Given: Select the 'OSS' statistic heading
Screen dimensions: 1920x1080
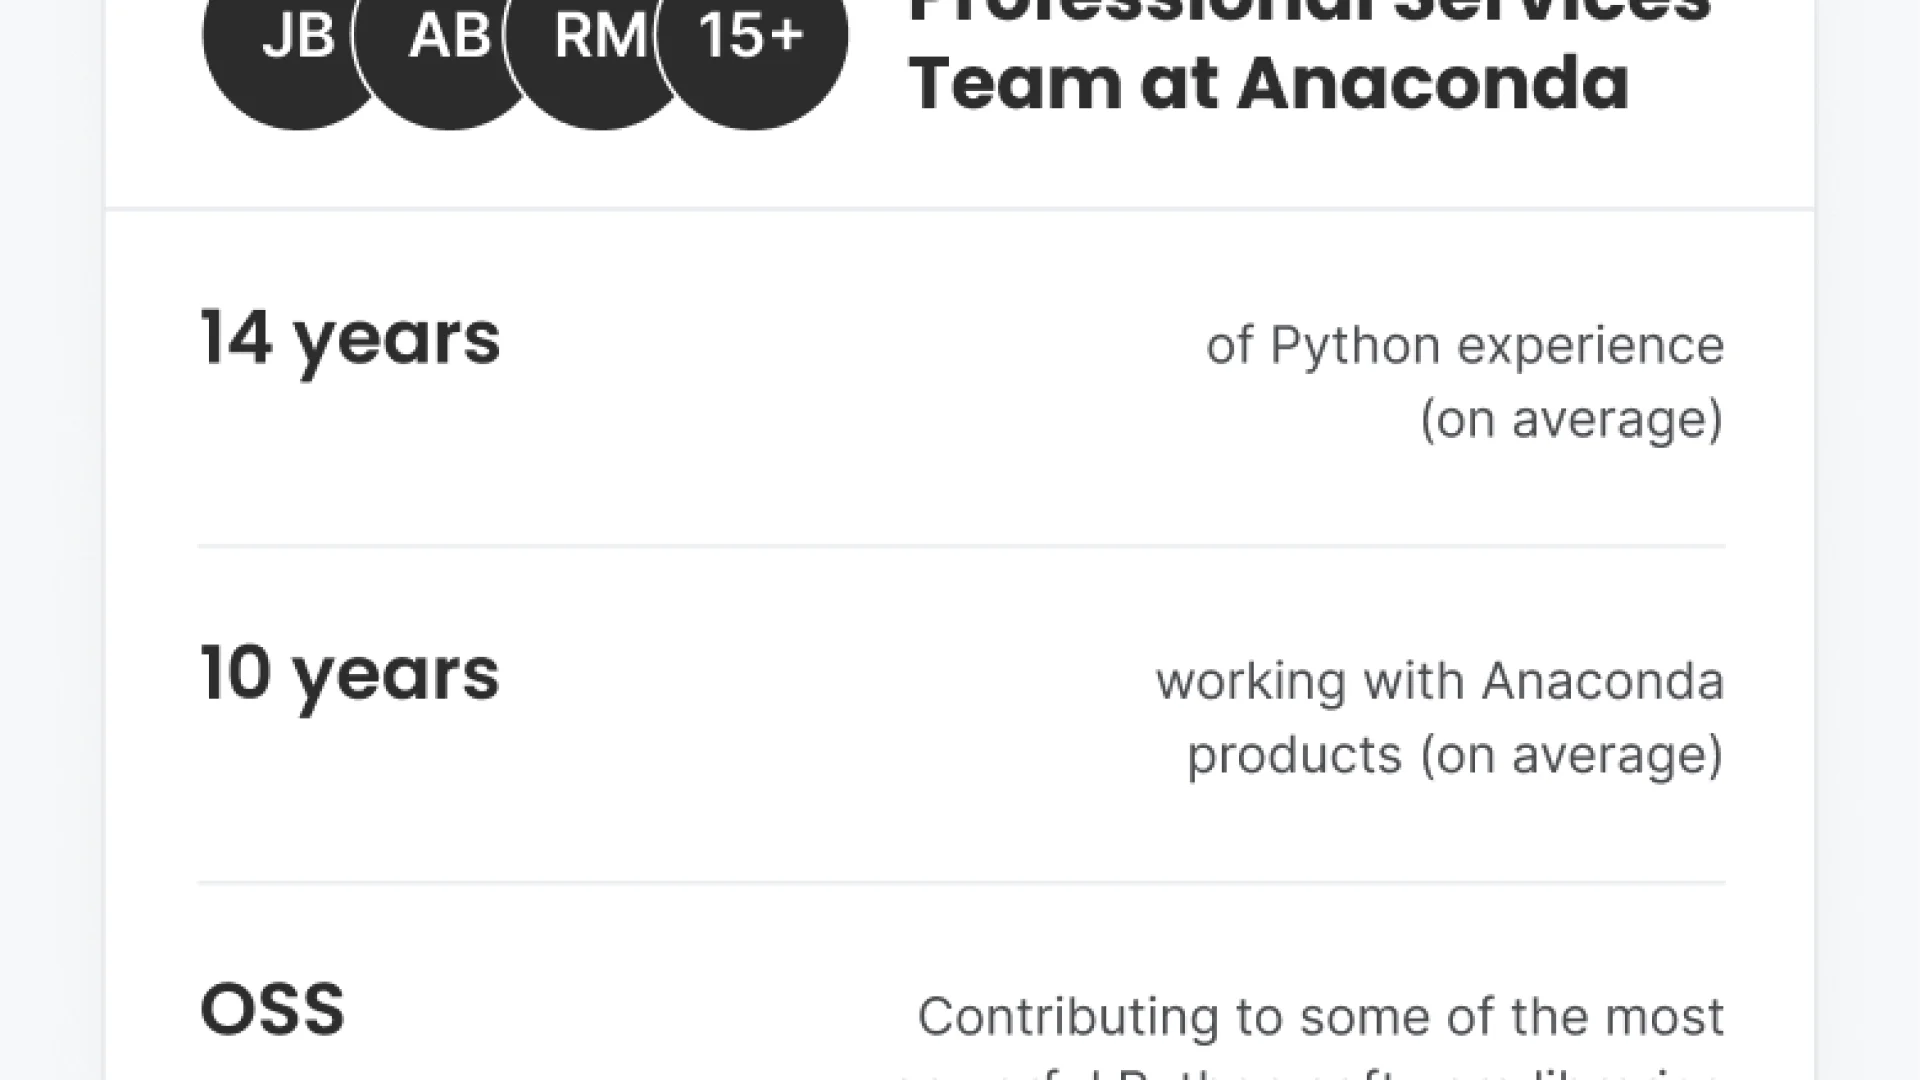Looking at the screenshot, I should click(x=272, y=1010).
